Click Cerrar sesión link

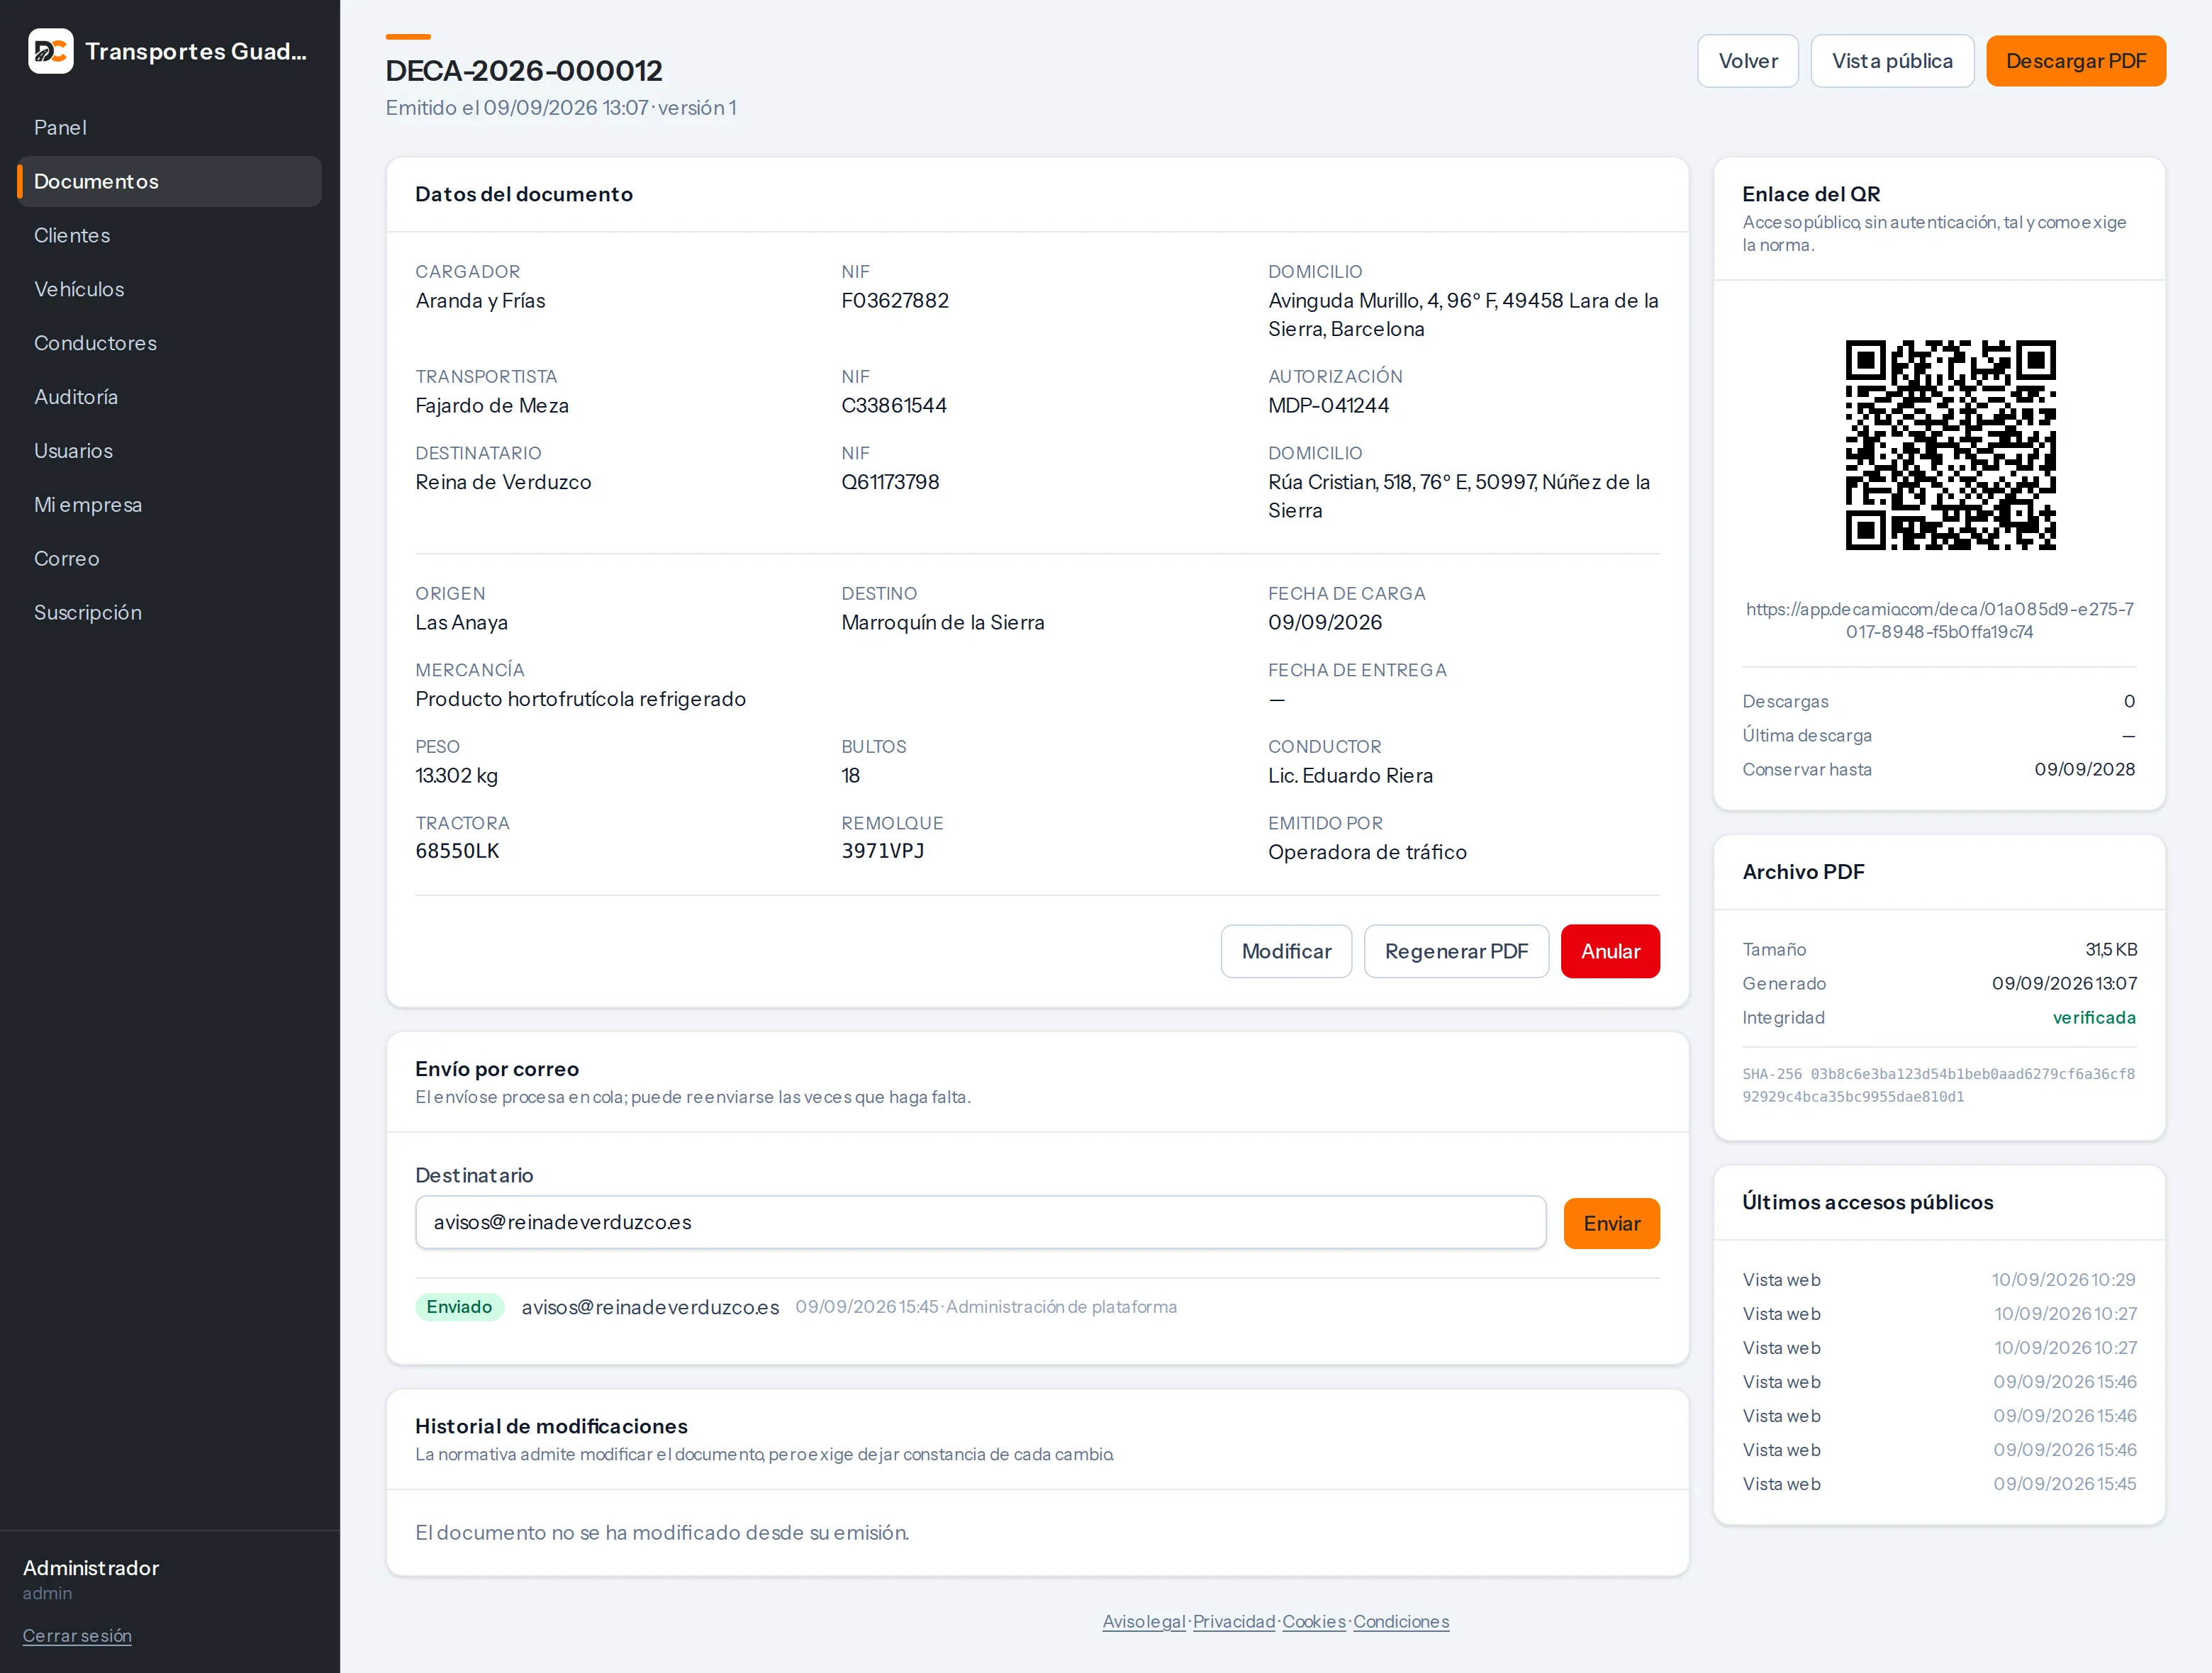pyautogui.click(x=77, y=1636)
